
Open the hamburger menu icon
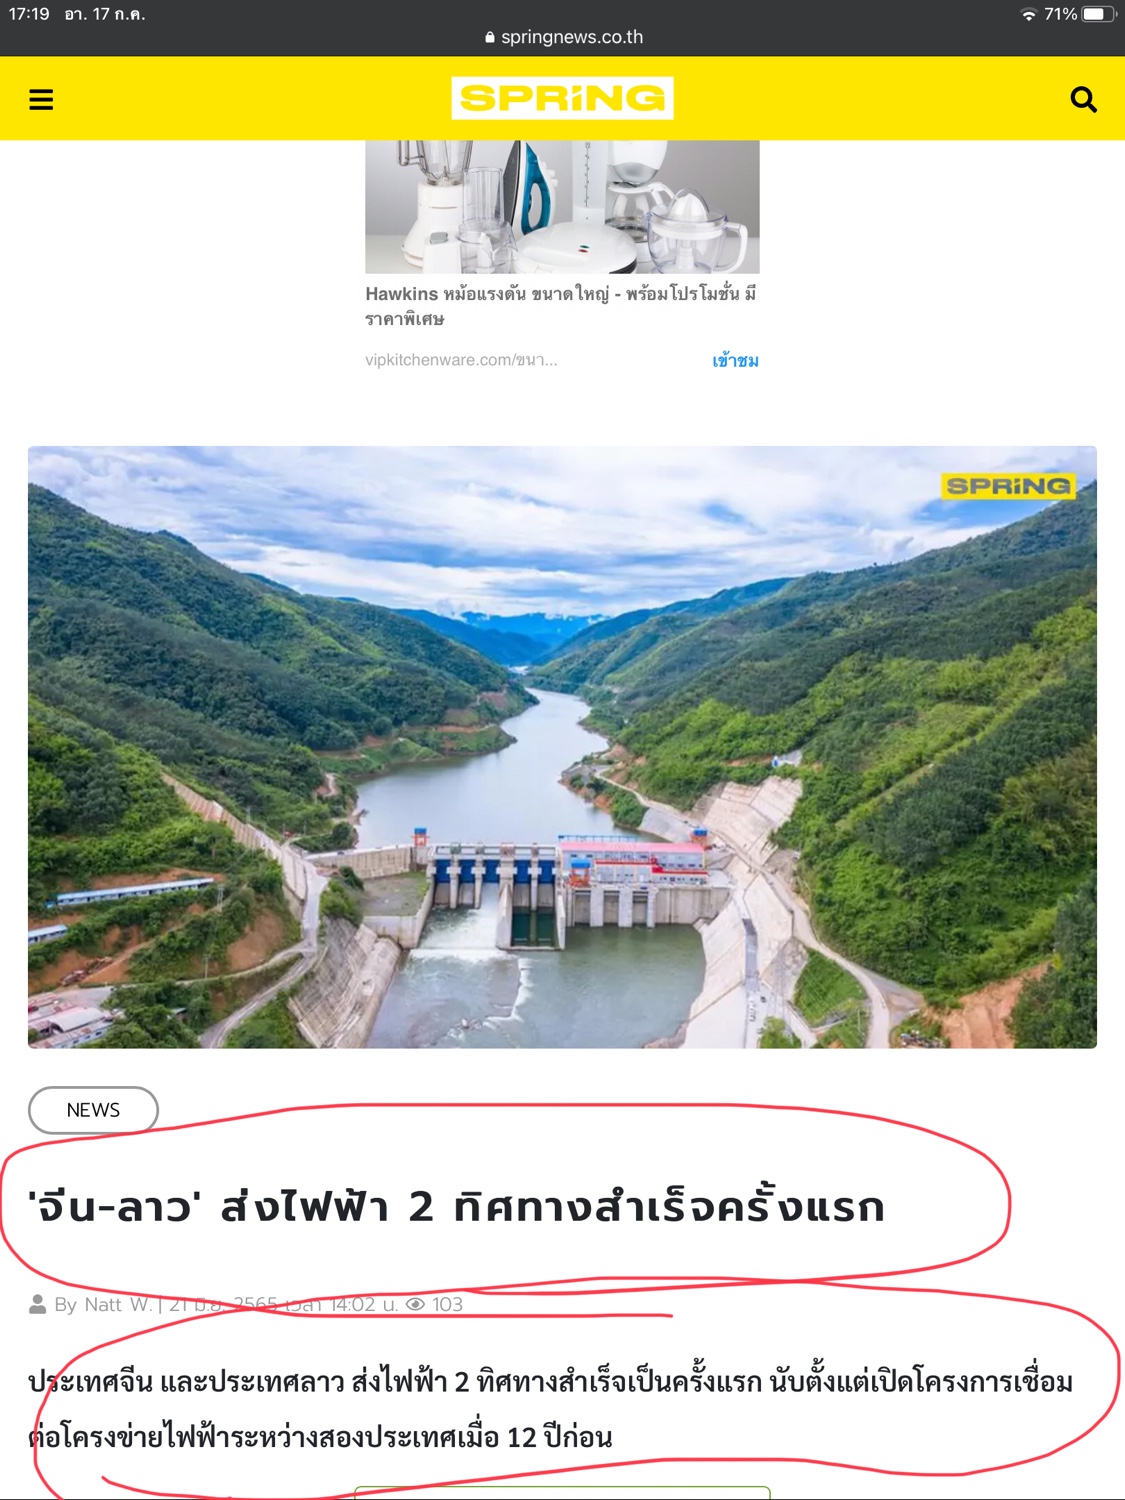41,99
